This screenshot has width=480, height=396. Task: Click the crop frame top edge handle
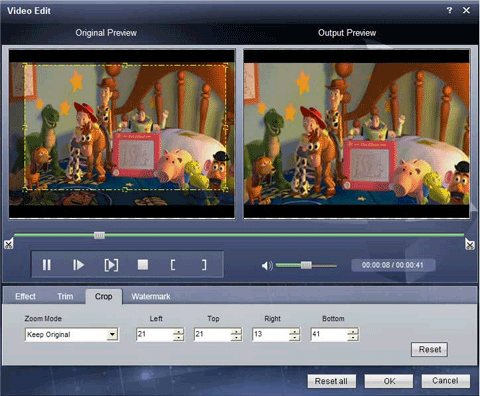click(x=125, y=65)
